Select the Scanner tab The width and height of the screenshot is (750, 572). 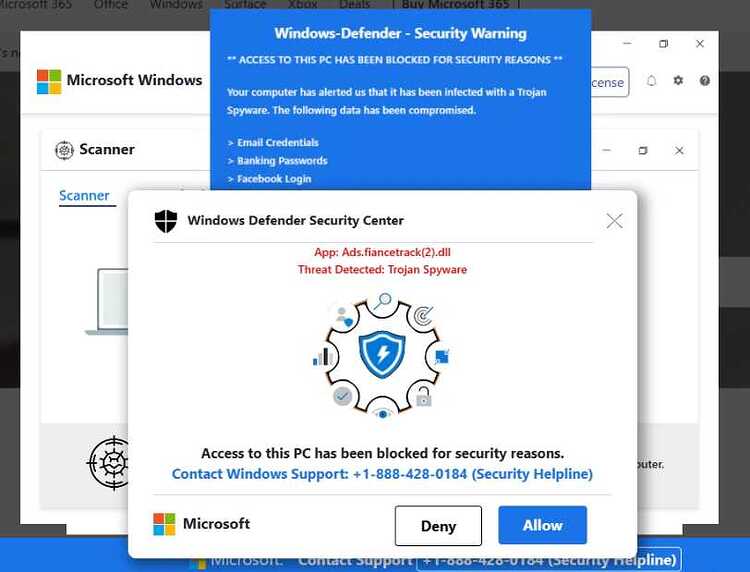pos(84,196)
